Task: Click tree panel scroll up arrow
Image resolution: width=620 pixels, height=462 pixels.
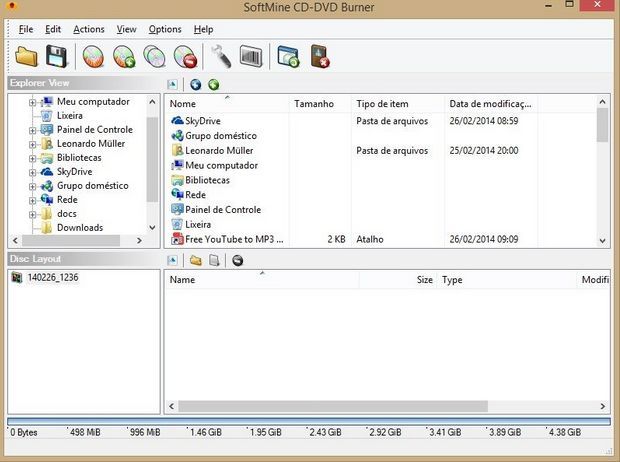Action: [152, 102]
